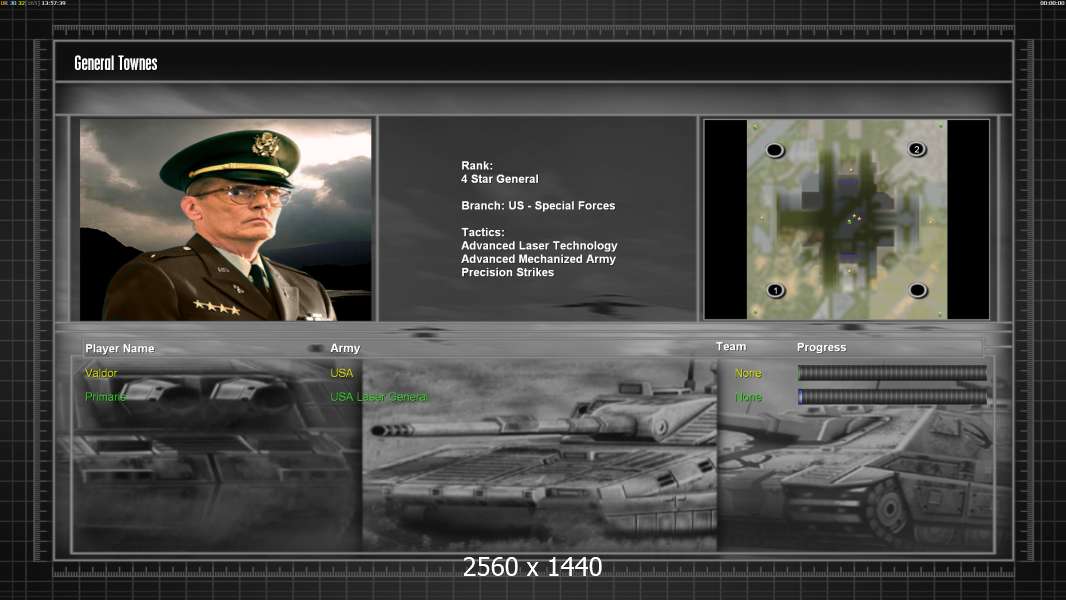
Task: Click the 'General Townes' title
Action: tap(116, 63)
